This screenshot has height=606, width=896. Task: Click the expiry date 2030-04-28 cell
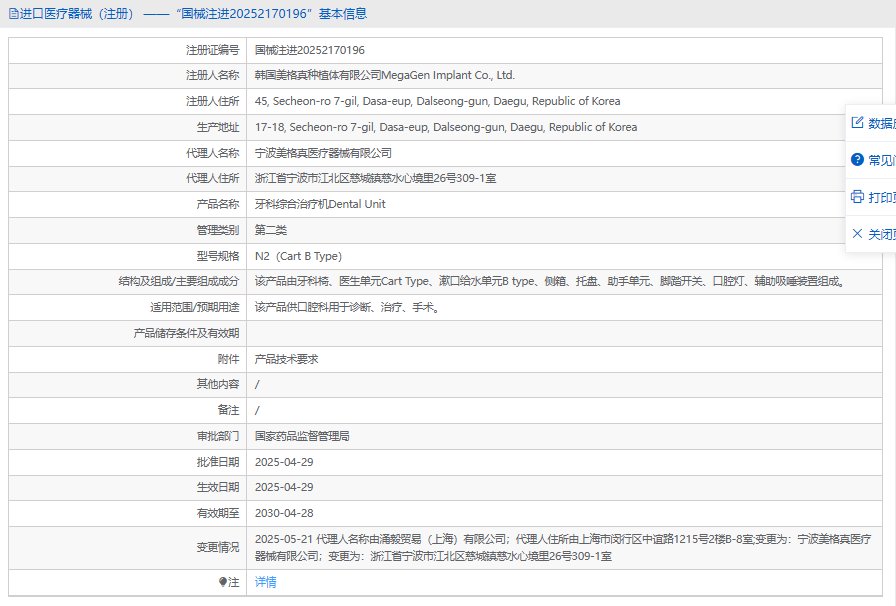(x=284, y=513)
